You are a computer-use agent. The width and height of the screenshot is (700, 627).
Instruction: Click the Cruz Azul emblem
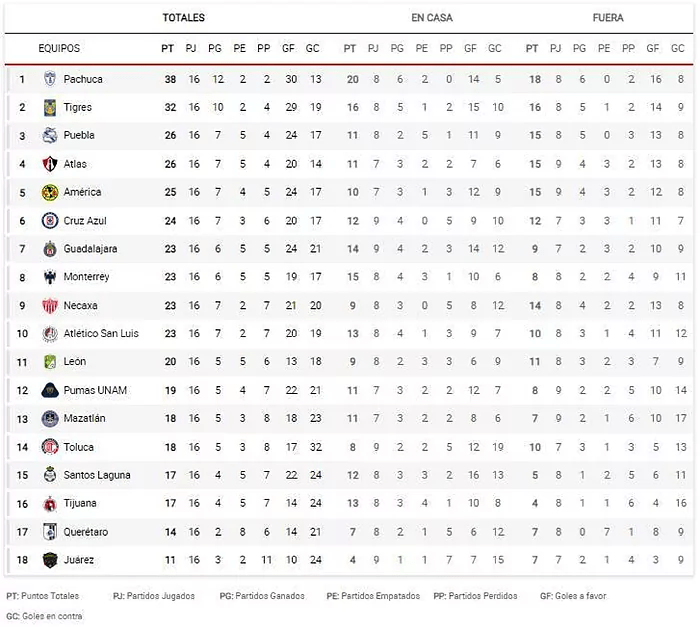[x=49, y=221]
